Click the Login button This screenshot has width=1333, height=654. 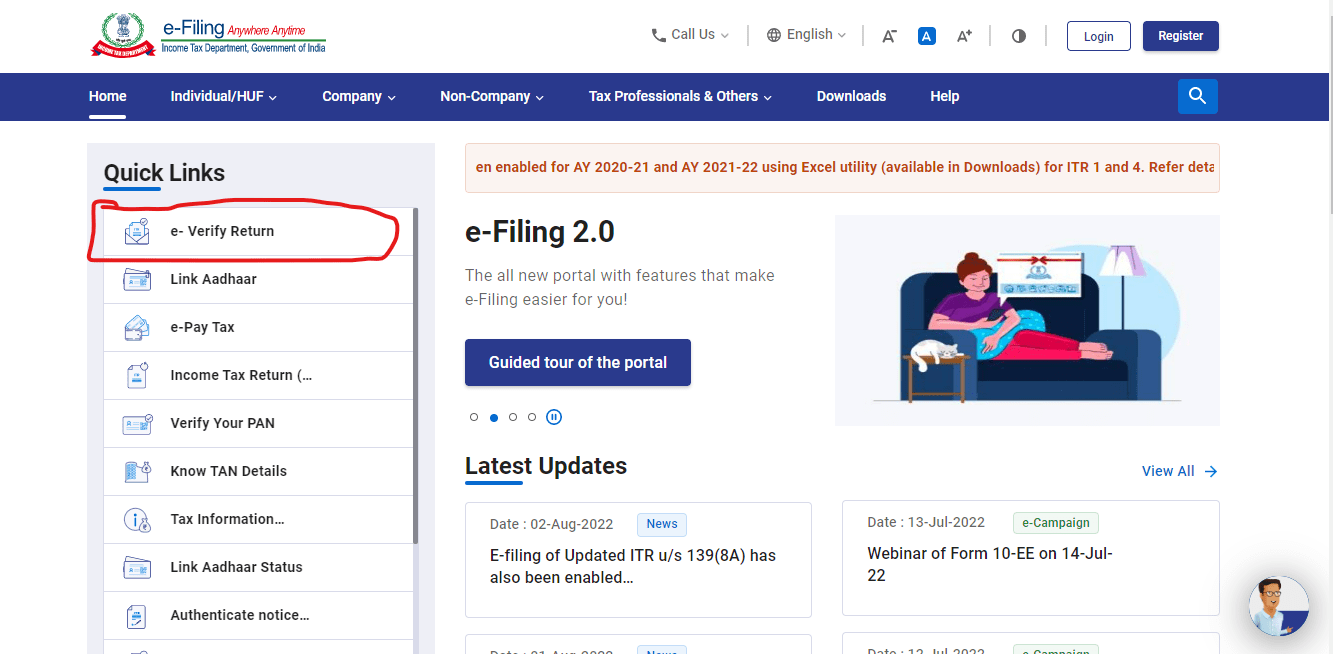(x=1099, y=36)
